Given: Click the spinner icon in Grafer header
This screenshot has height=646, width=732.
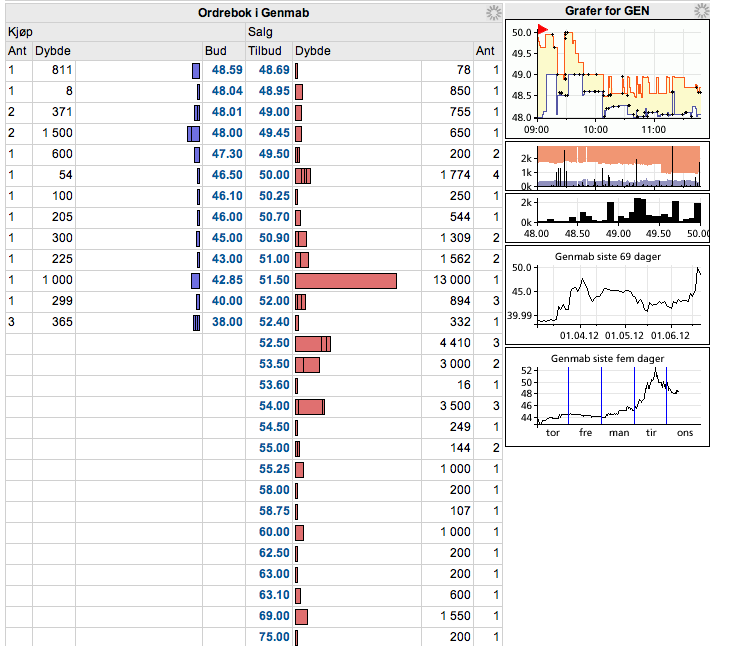Looking at the screenshot, I should [x=701, y=10].
